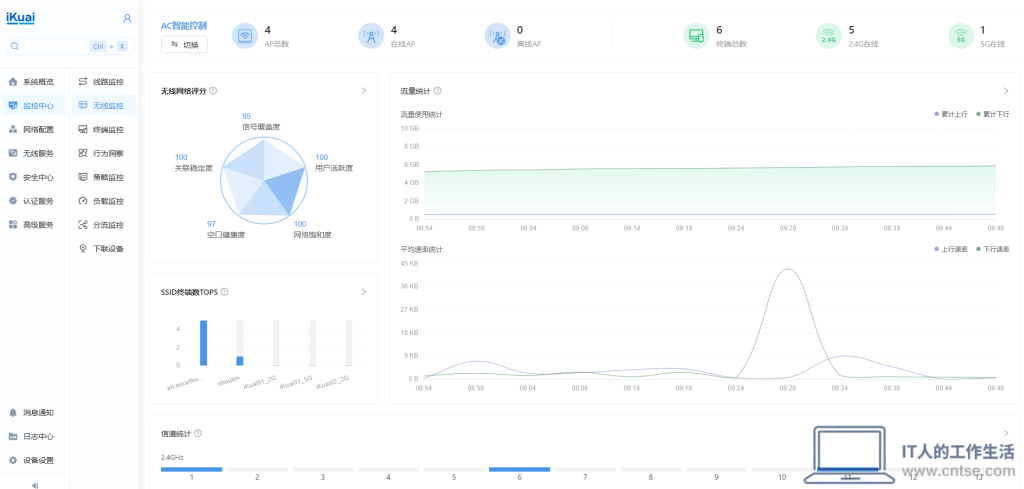Click the AP总数 wifi icon
Screen dimensions: 1024x489
pos(245,36)
